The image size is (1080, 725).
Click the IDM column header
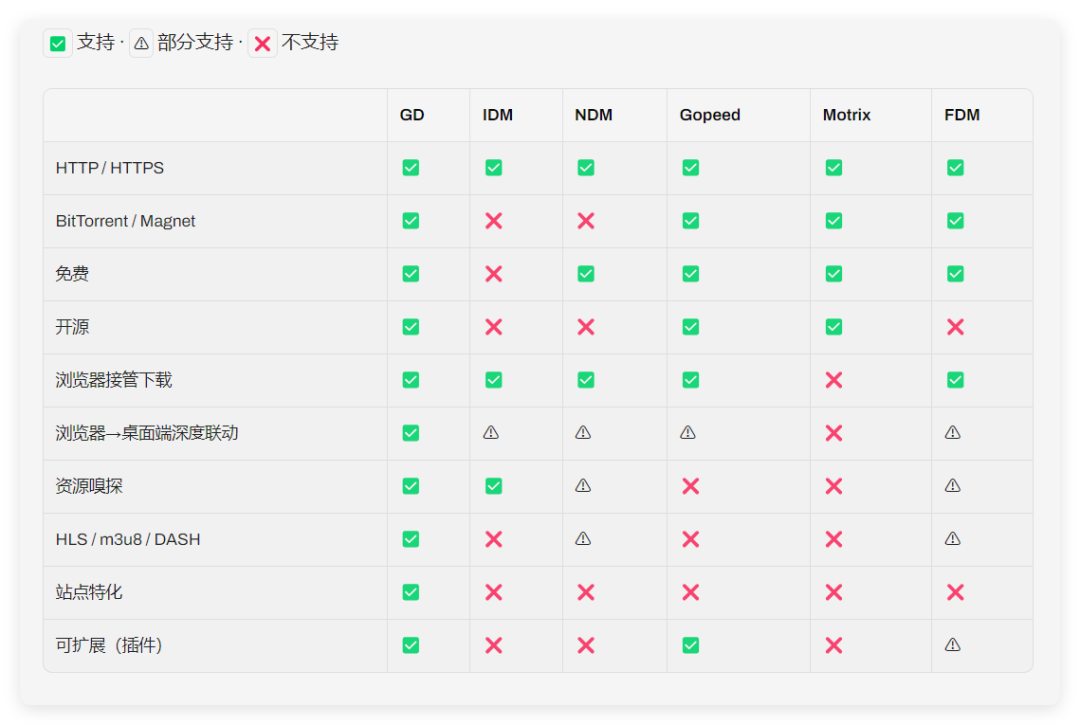coord(497,115)
